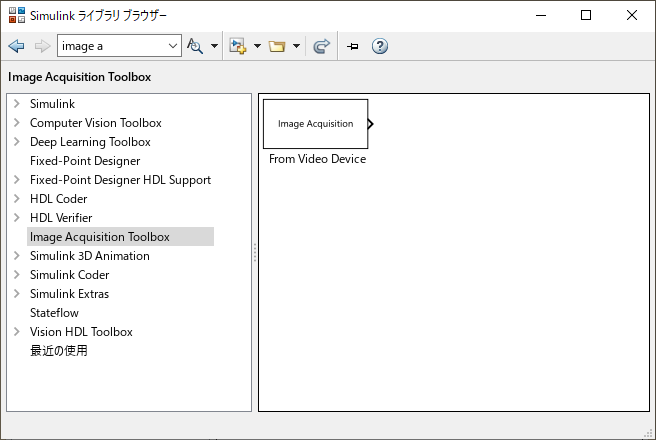Select Fixed-Point Designer library
Screen dimensions: 656x440
tap(85, 161)
